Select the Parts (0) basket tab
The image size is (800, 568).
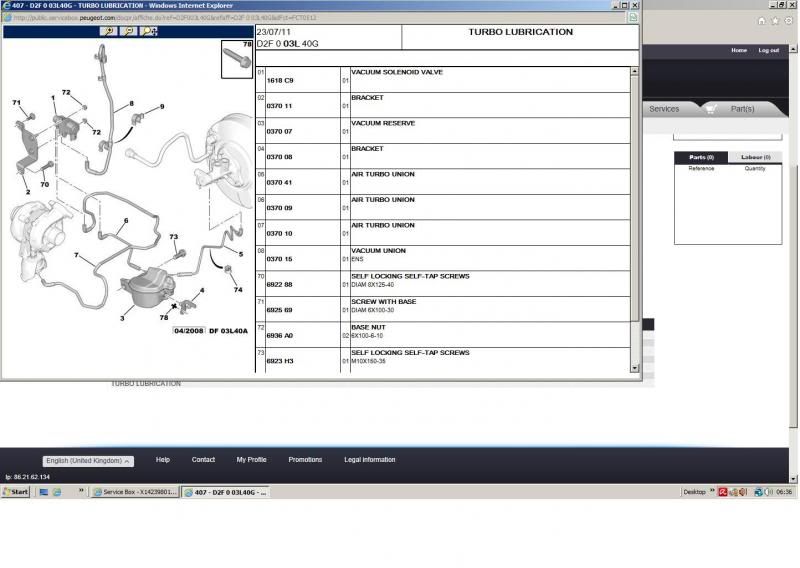[x=701, y=157]
